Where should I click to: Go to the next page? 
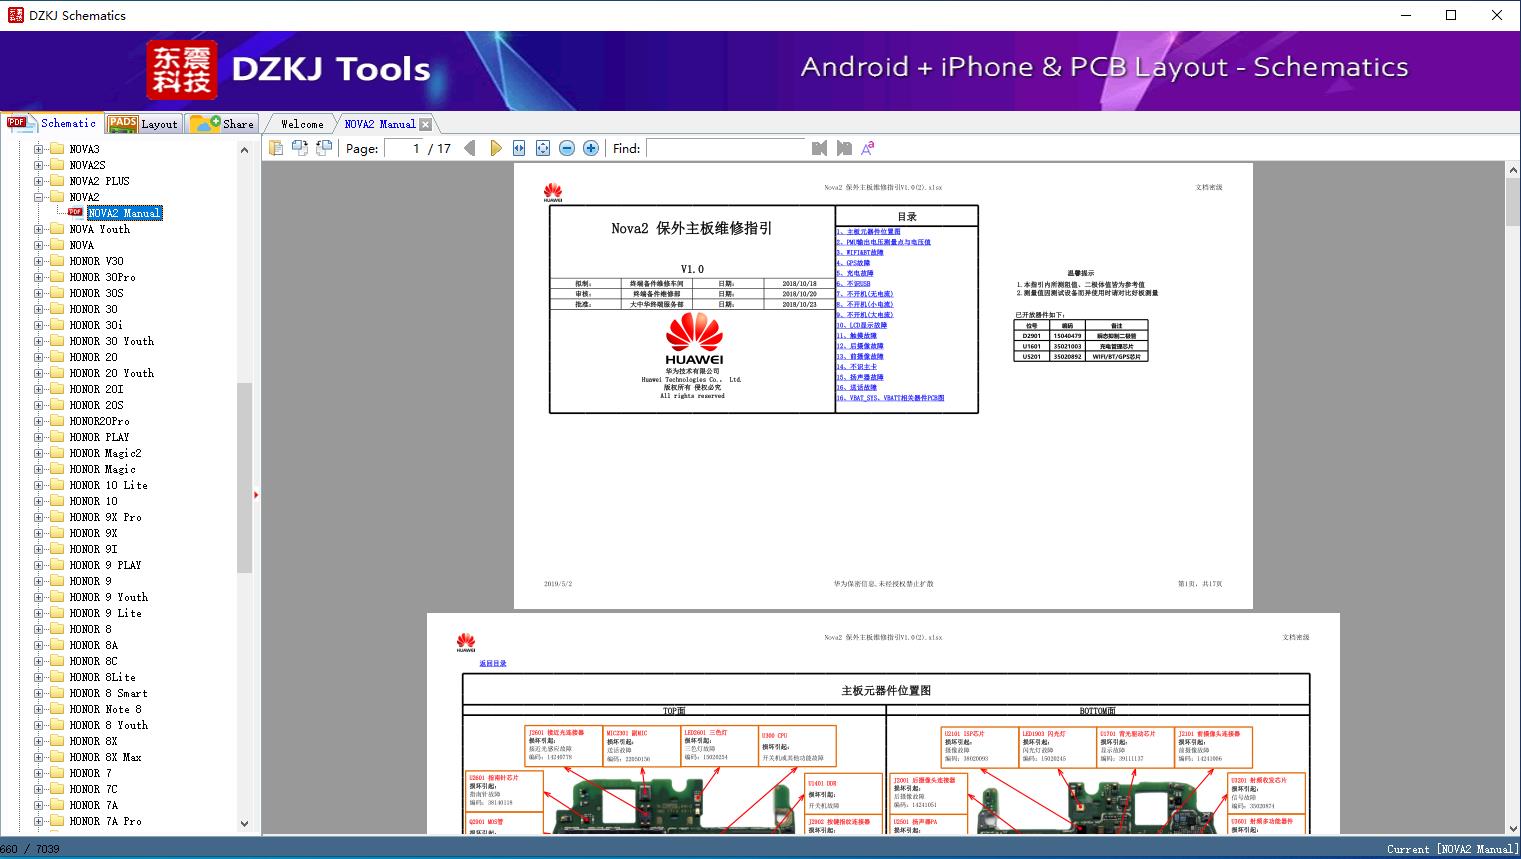pyautogui.click(x=495, y=148)
